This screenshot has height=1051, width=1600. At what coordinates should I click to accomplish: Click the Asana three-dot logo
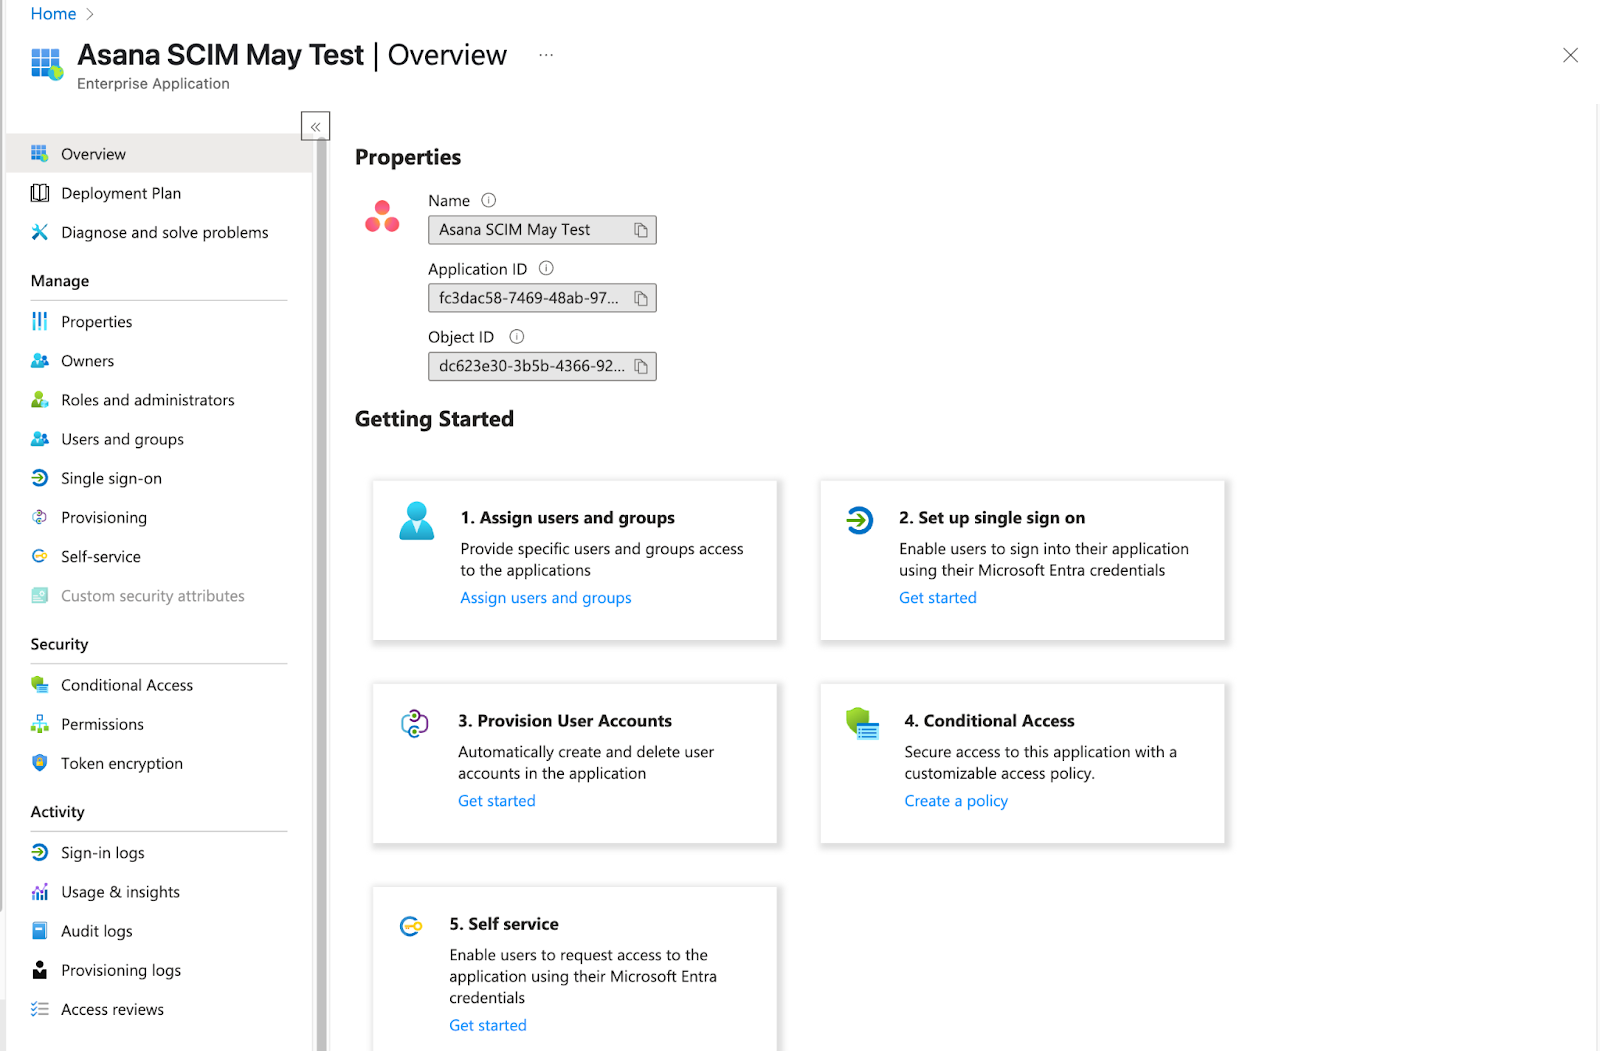(x=382, y=216)
